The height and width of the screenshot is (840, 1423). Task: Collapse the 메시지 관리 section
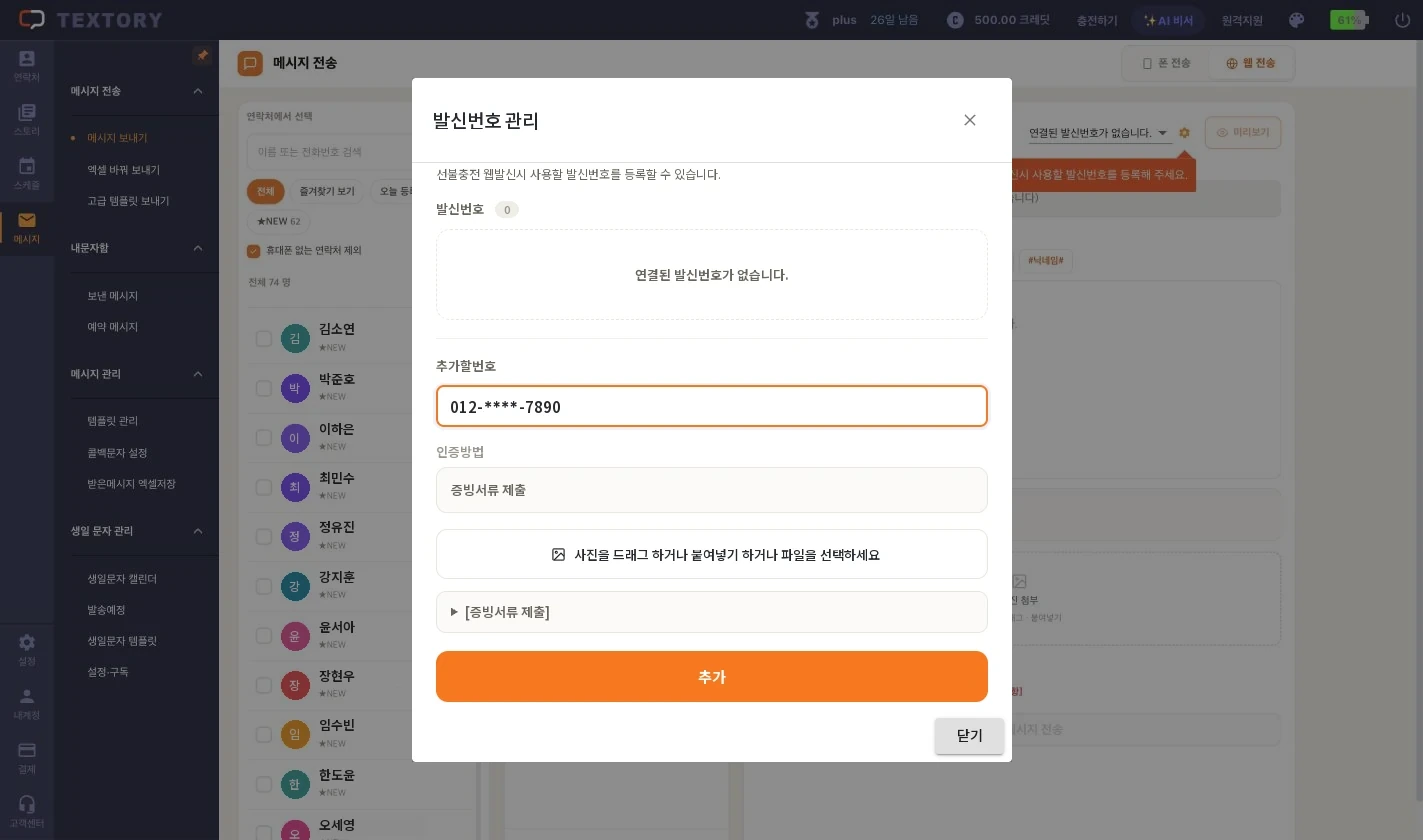198,374
